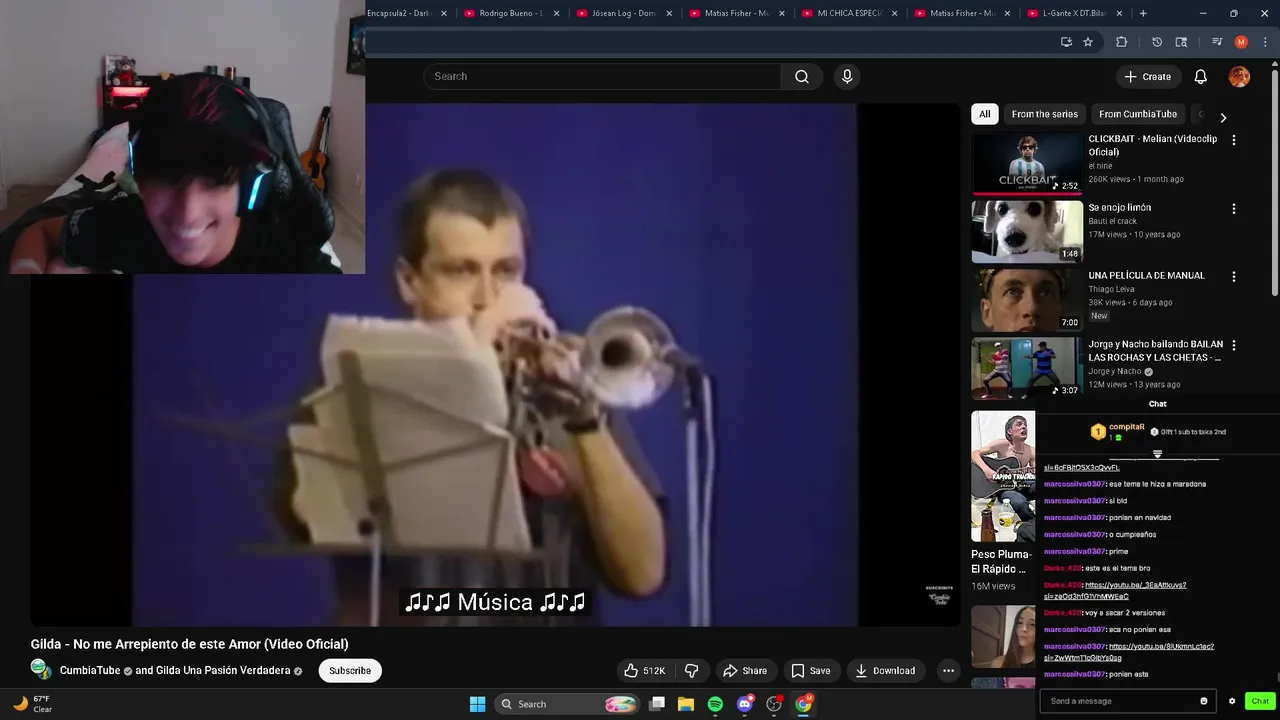1280x720 pixels.
Task: Open Chrome three-dot menu
Action: (1265, 42)
